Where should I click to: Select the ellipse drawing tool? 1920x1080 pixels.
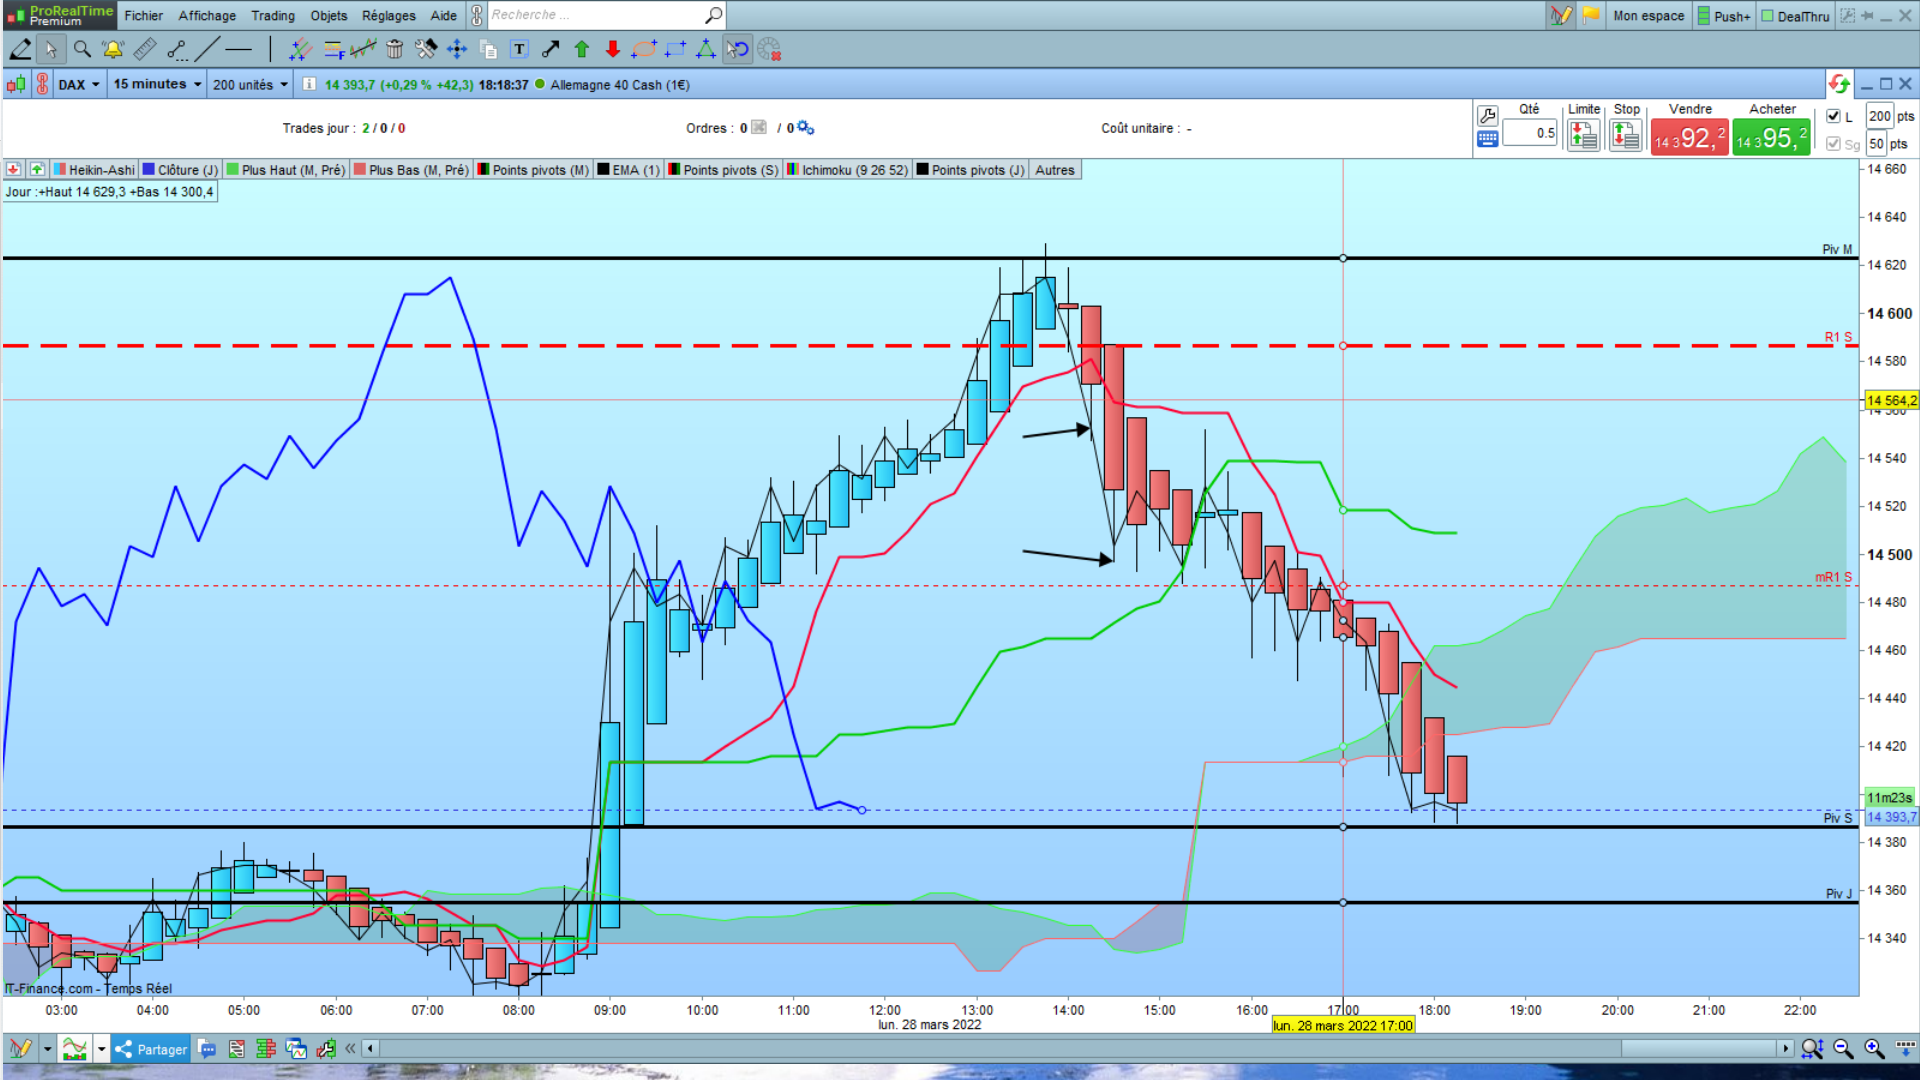tap(644, 49)
